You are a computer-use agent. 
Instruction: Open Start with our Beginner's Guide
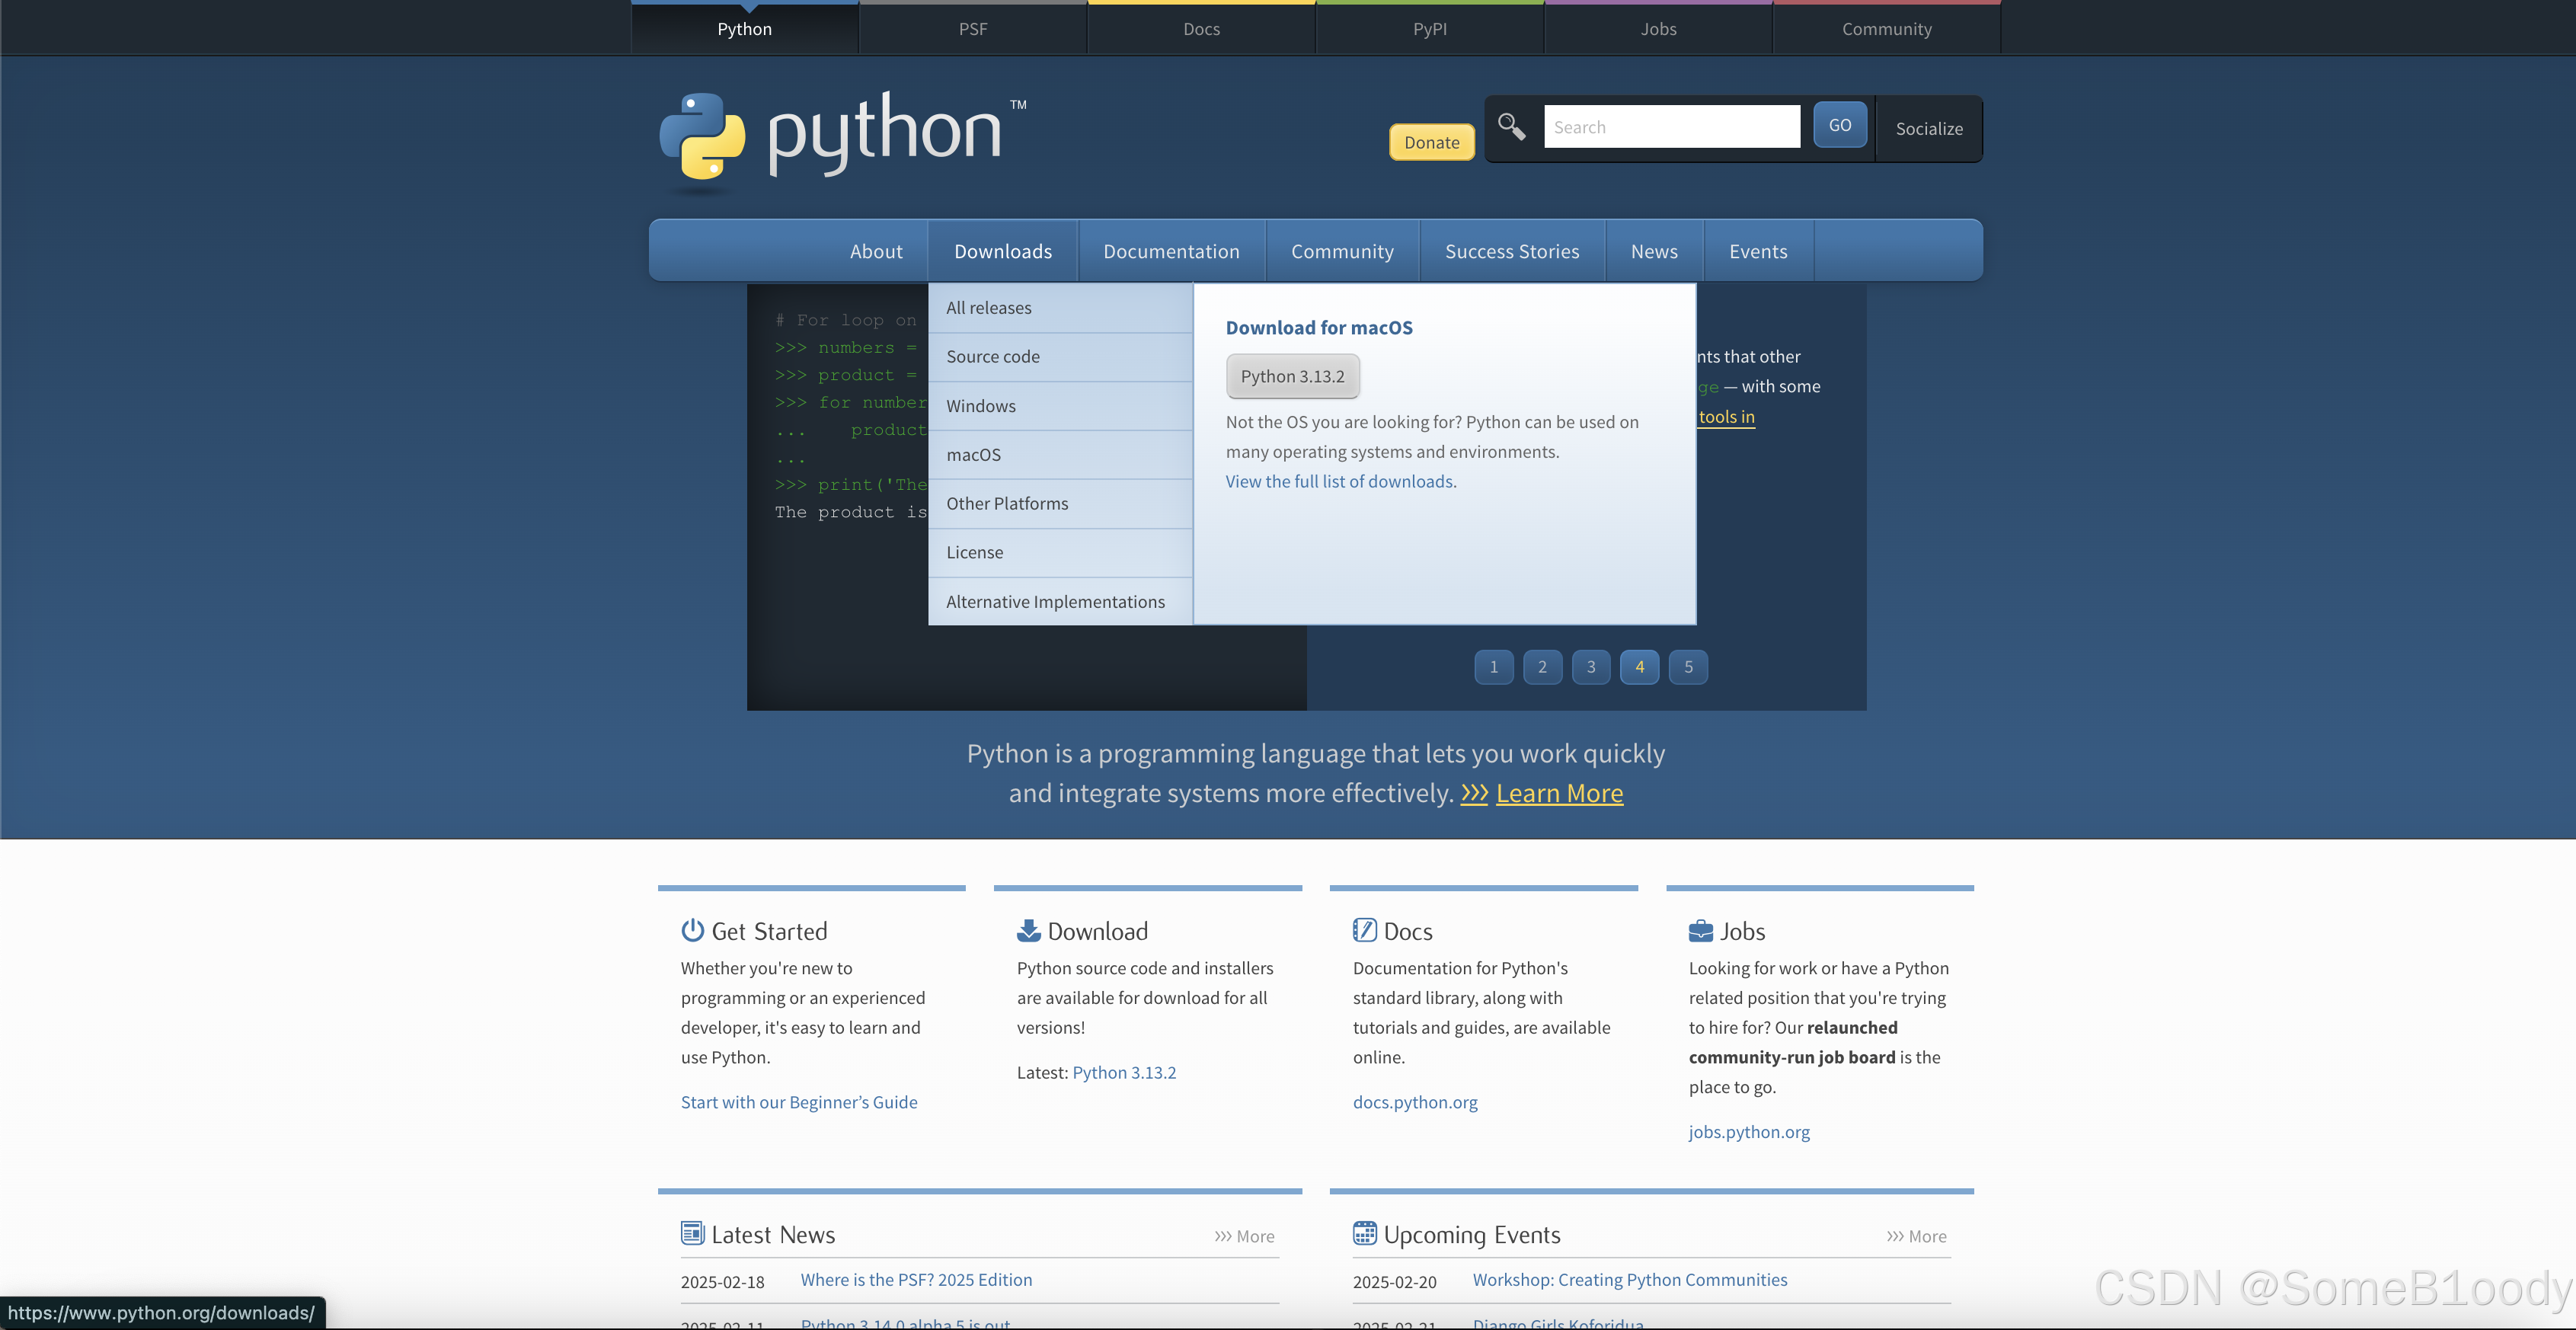click(x=799, y=1102)
